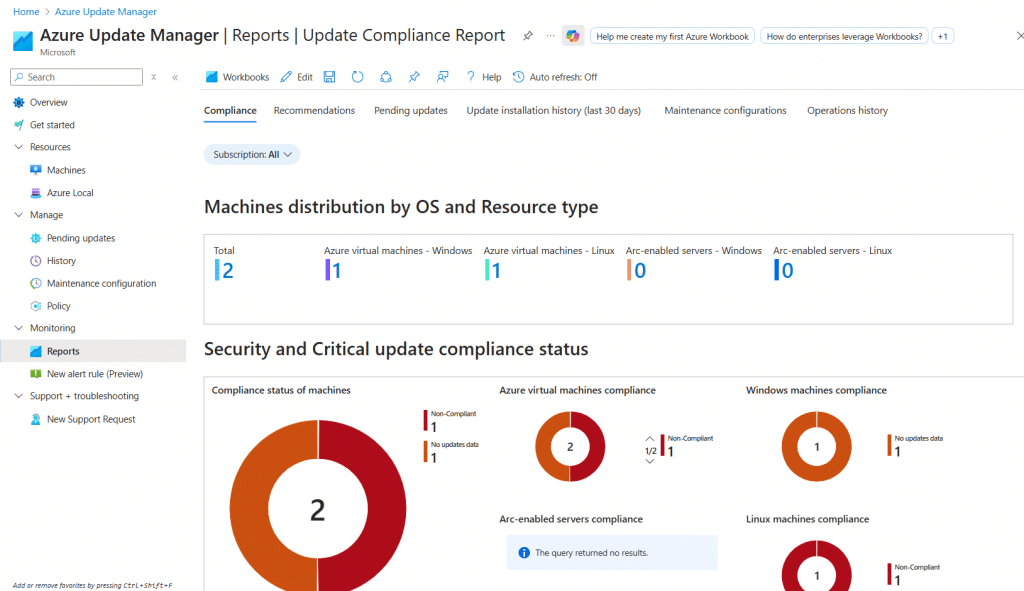Collapse the sidebar with double-chevron
Viewport: 1024px width, 591px height.
[175, 77]
